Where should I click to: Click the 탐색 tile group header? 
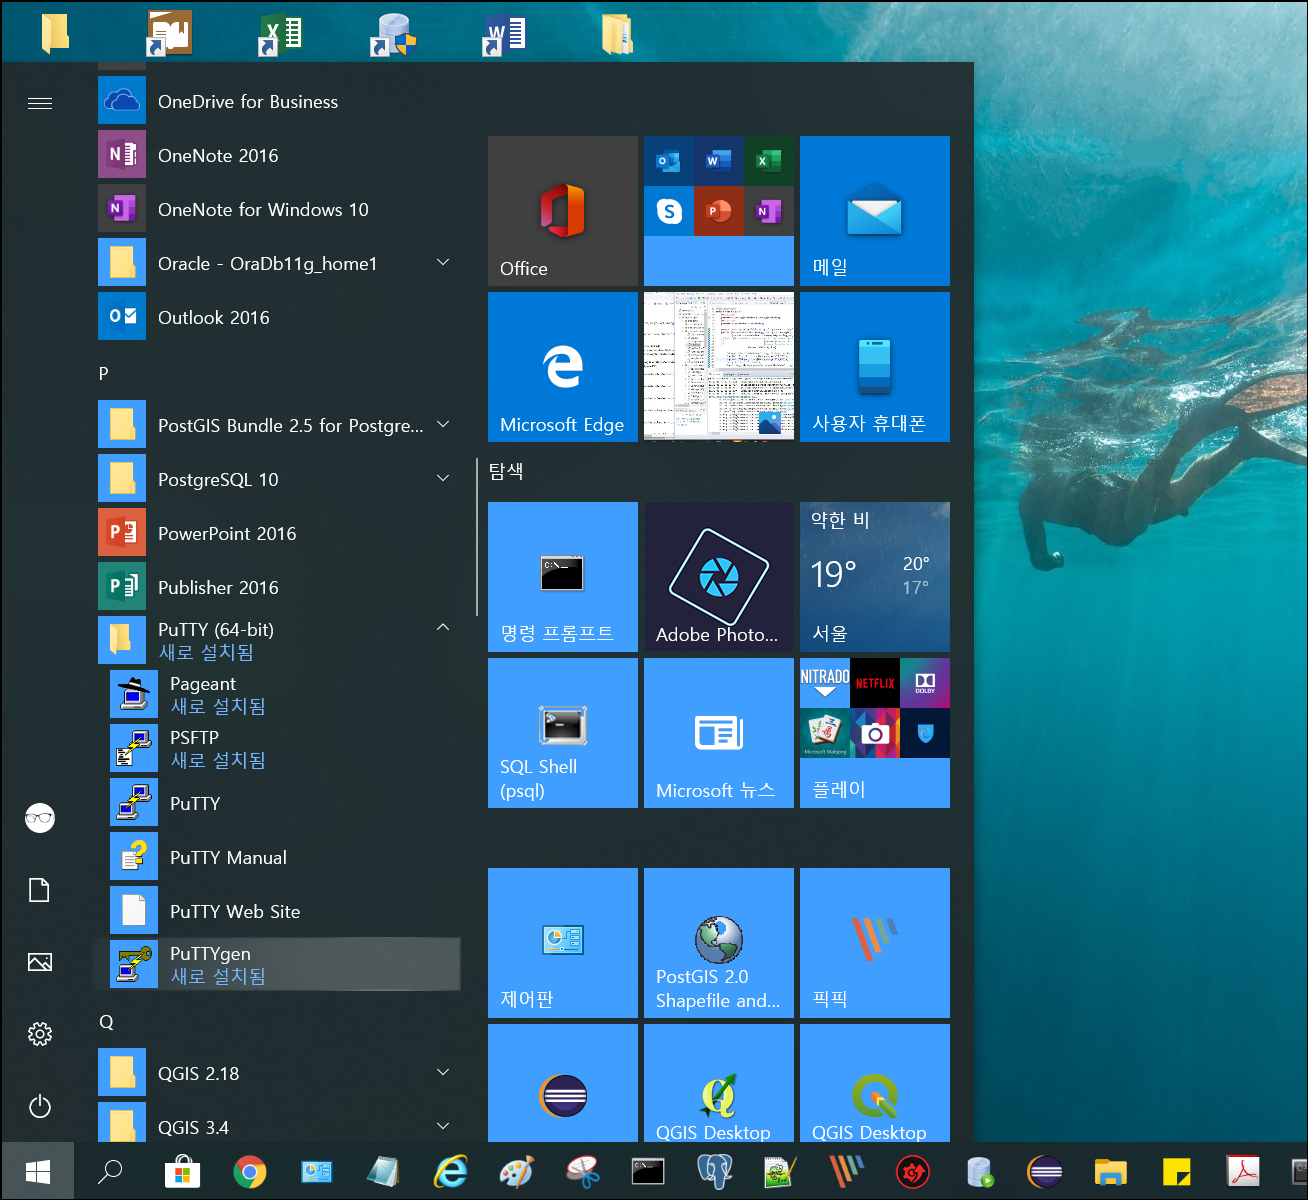pos(506,471)
